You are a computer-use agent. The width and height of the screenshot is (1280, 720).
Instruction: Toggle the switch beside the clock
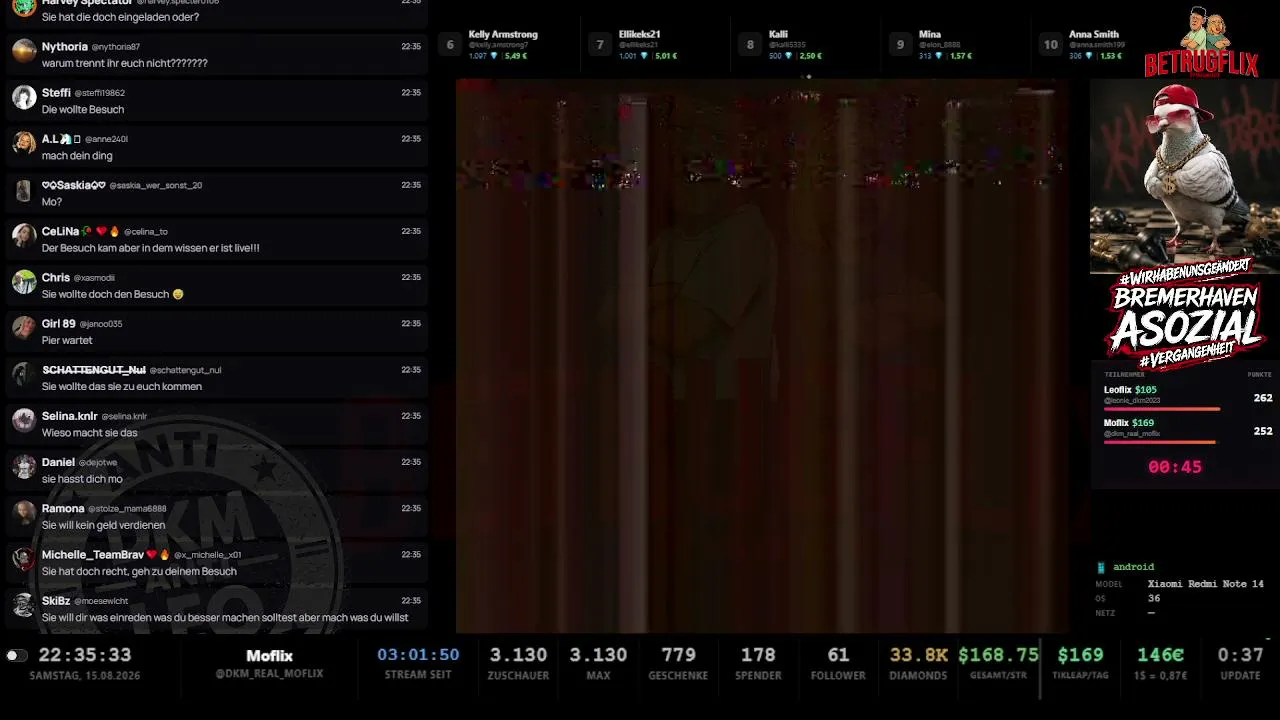pyautogui.click(x=16, y=655)
